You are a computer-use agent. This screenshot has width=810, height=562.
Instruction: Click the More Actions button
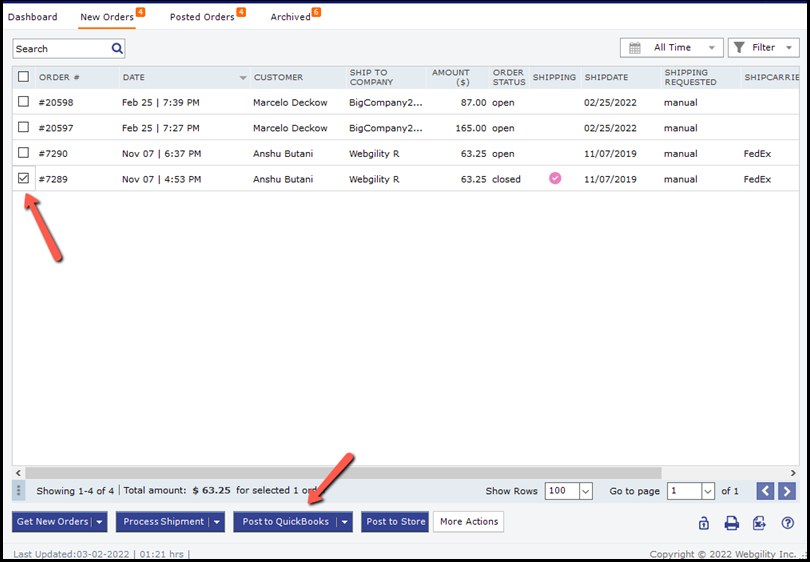coord(468,522)
